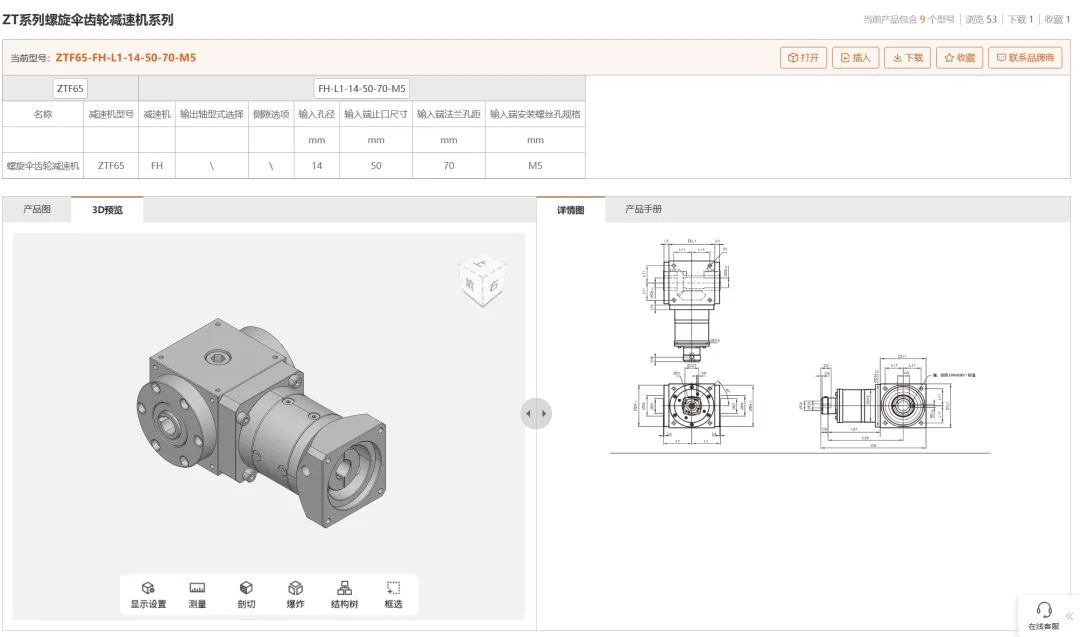Click the current model ZTF65-FH-L1-14-50-70-M5 text
The width and height of the screenshot is (1080, 637).
pos(125,58)
